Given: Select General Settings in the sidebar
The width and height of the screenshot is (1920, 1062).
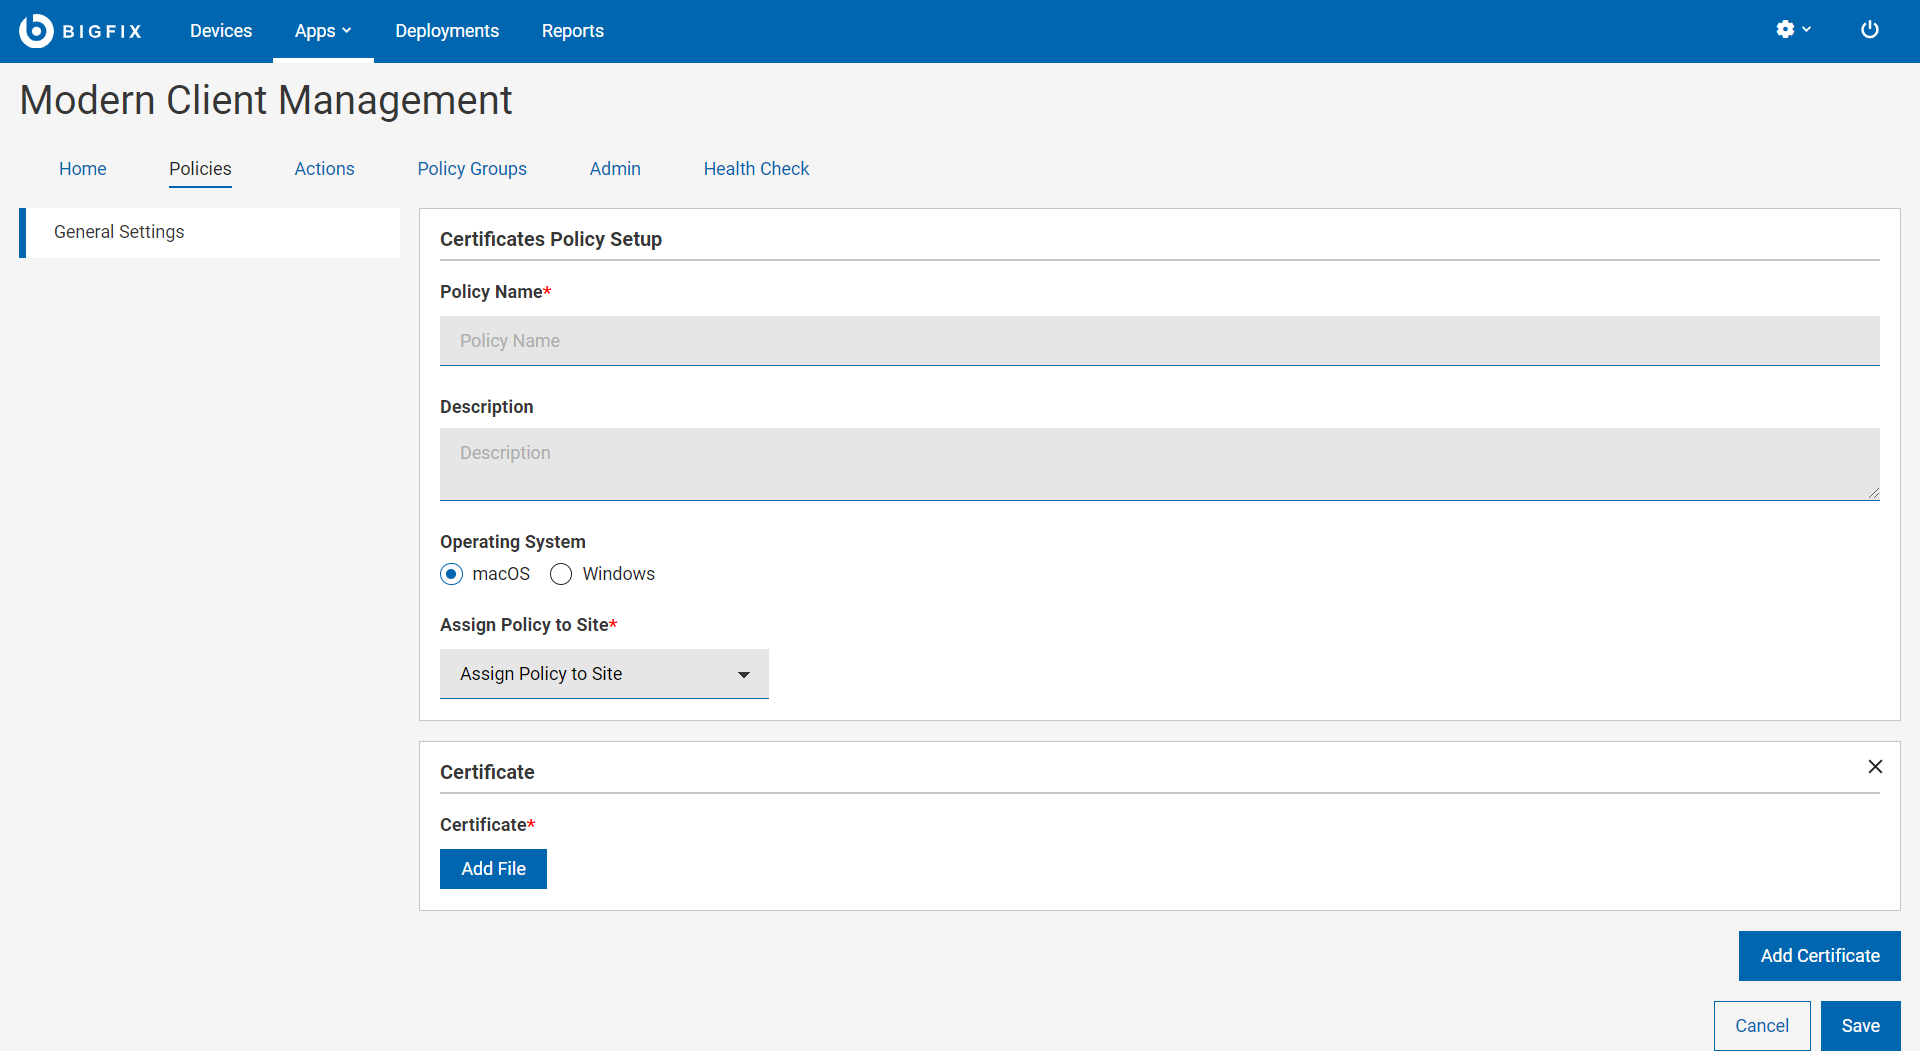Looking at the screenshot, I should point(119,232).
